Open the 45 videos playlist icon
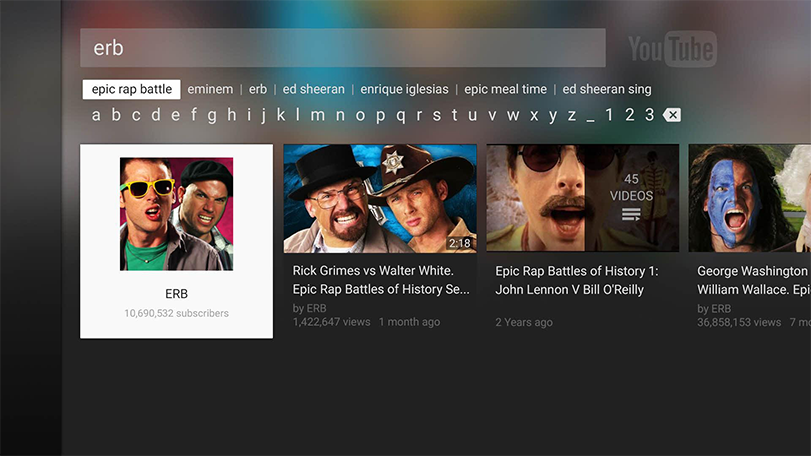 click(x=631, y=214)
